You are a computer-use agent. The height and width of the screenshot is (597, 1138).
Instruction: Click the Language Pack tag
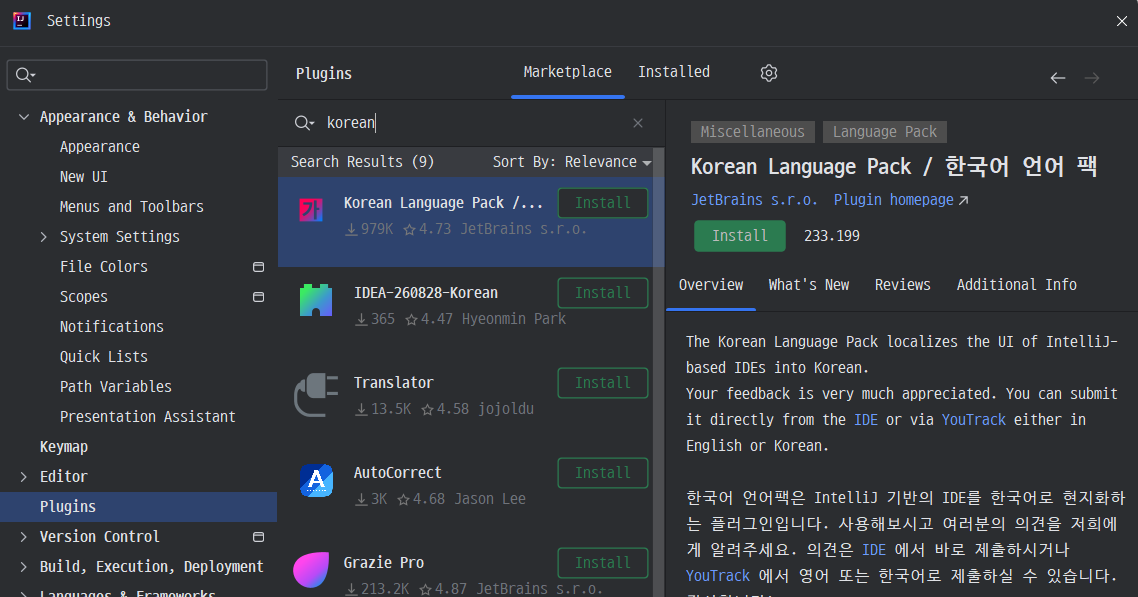click(885, 132)
